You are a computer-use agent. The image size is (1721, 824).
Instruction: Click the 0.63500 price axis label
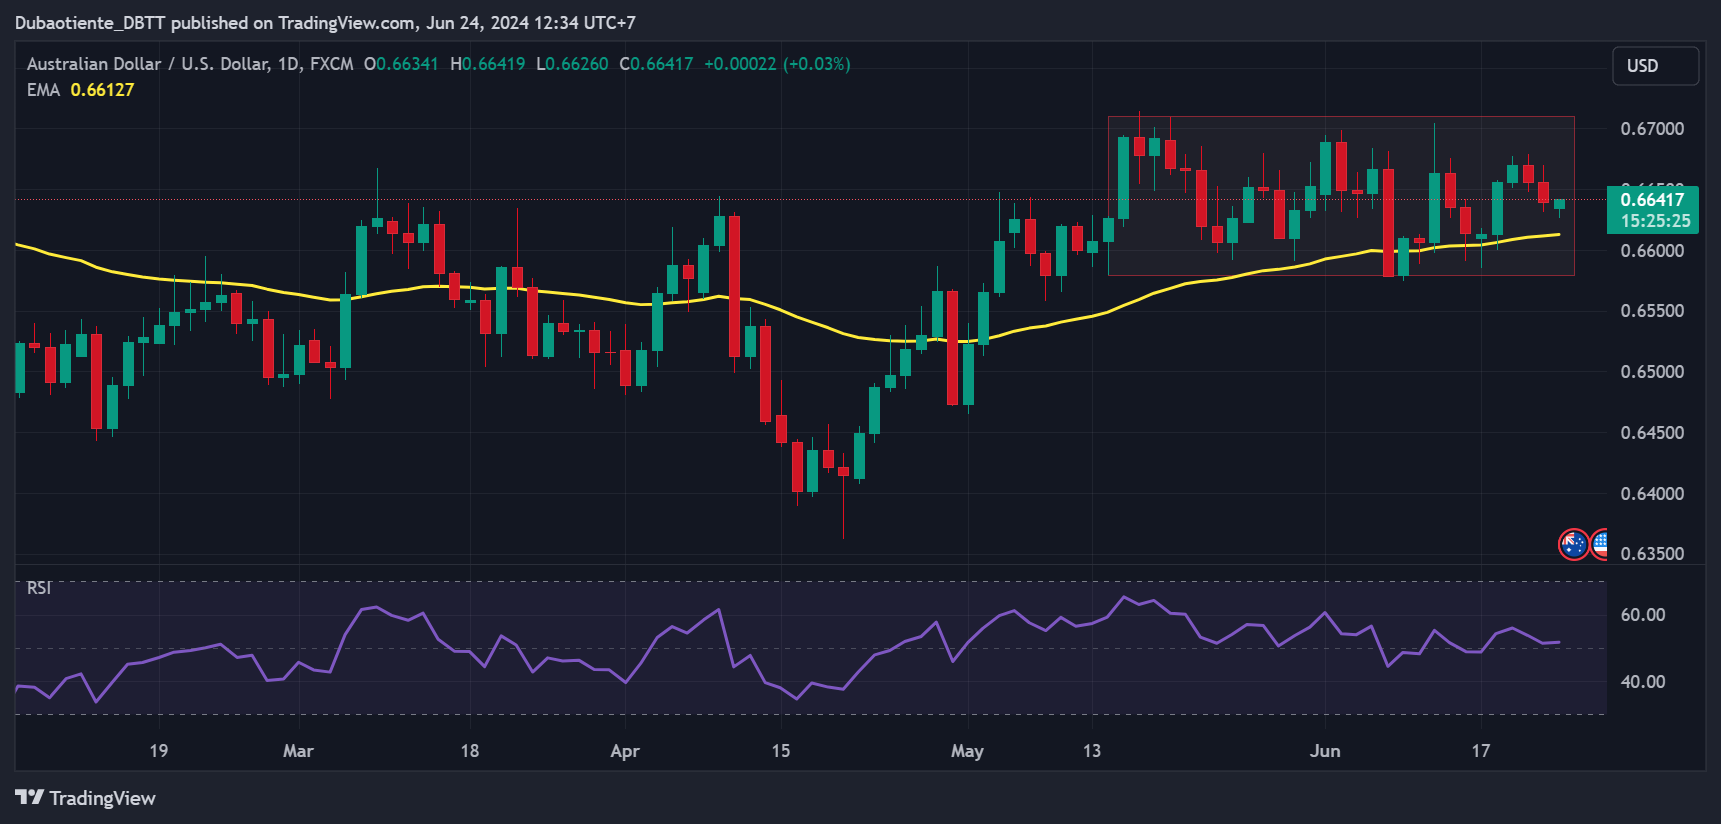[1652, 554]
